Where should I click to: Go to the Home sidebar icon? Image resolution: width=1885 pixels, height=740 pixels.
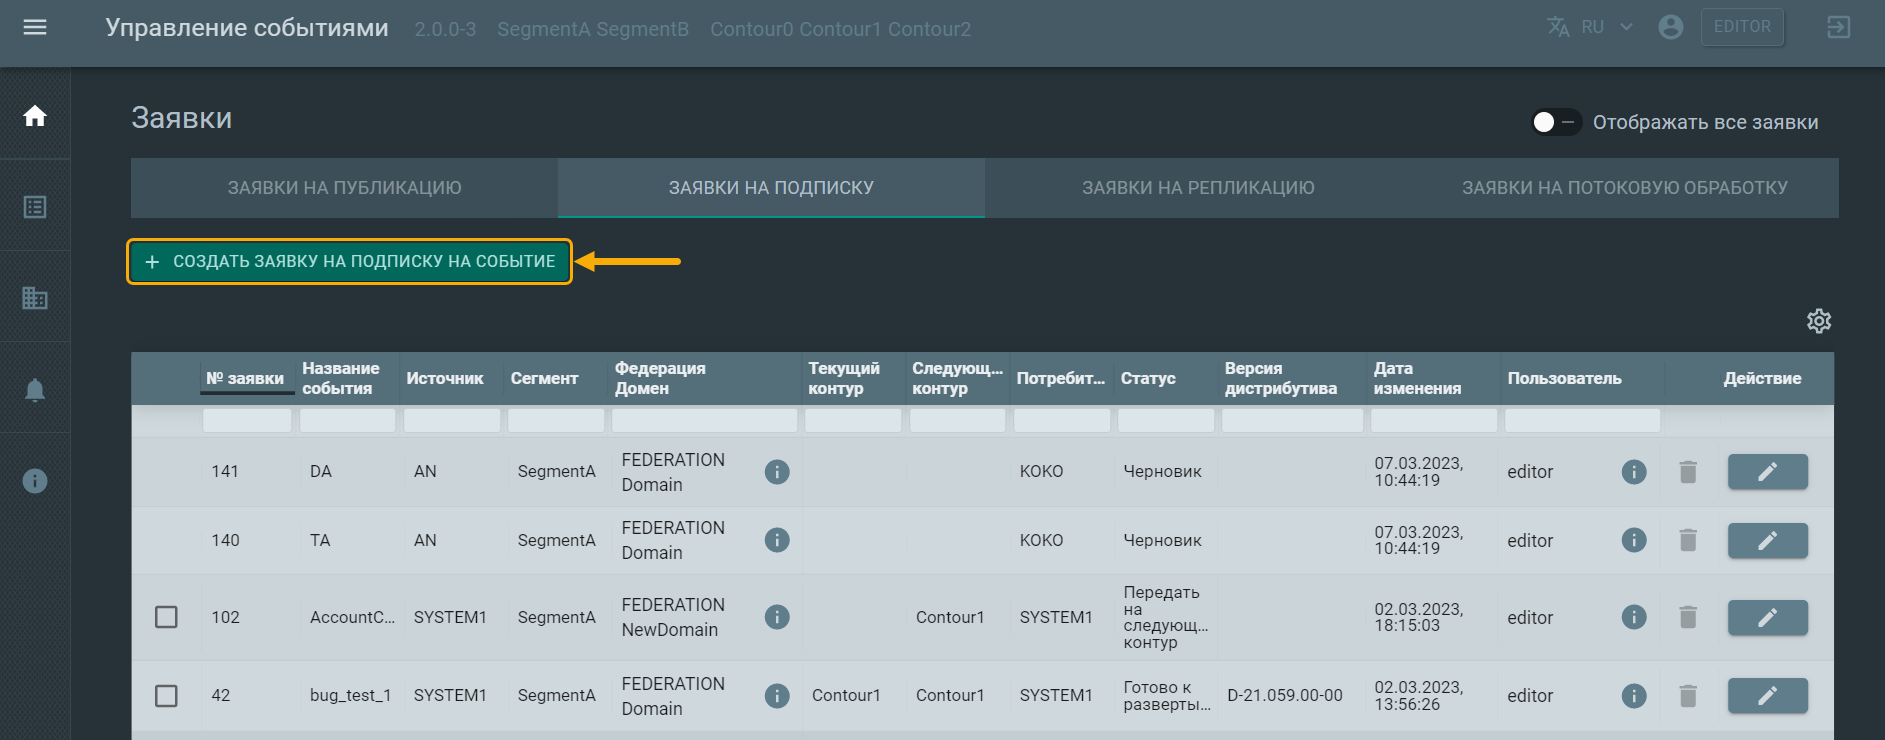35,116
